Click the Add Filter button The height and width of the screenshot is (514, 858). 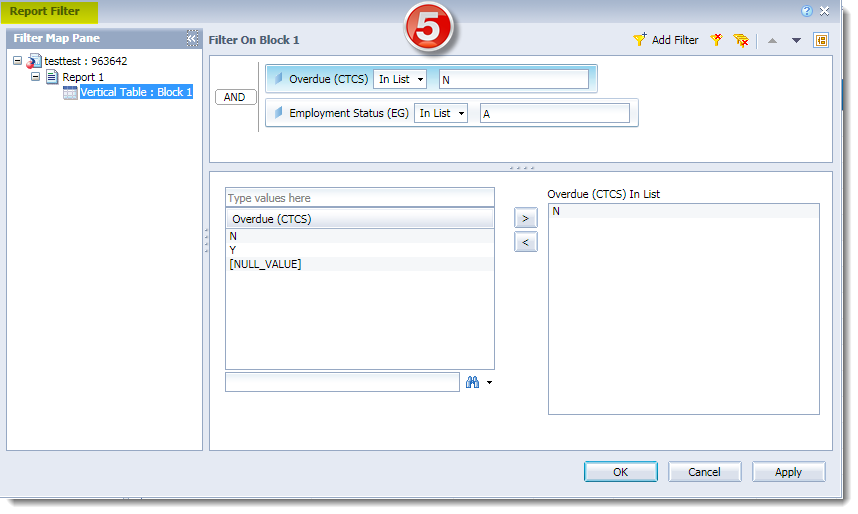(665, 40)
